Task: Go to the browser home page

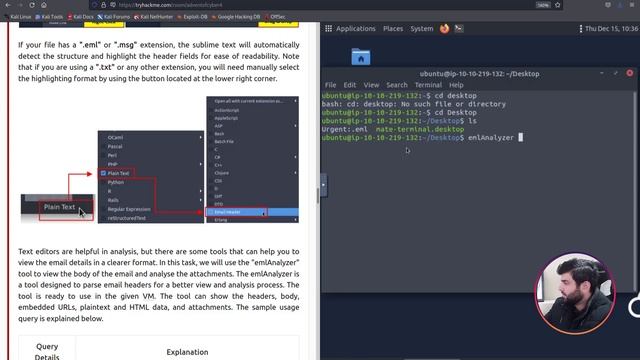Action: (x=44, y=5)
